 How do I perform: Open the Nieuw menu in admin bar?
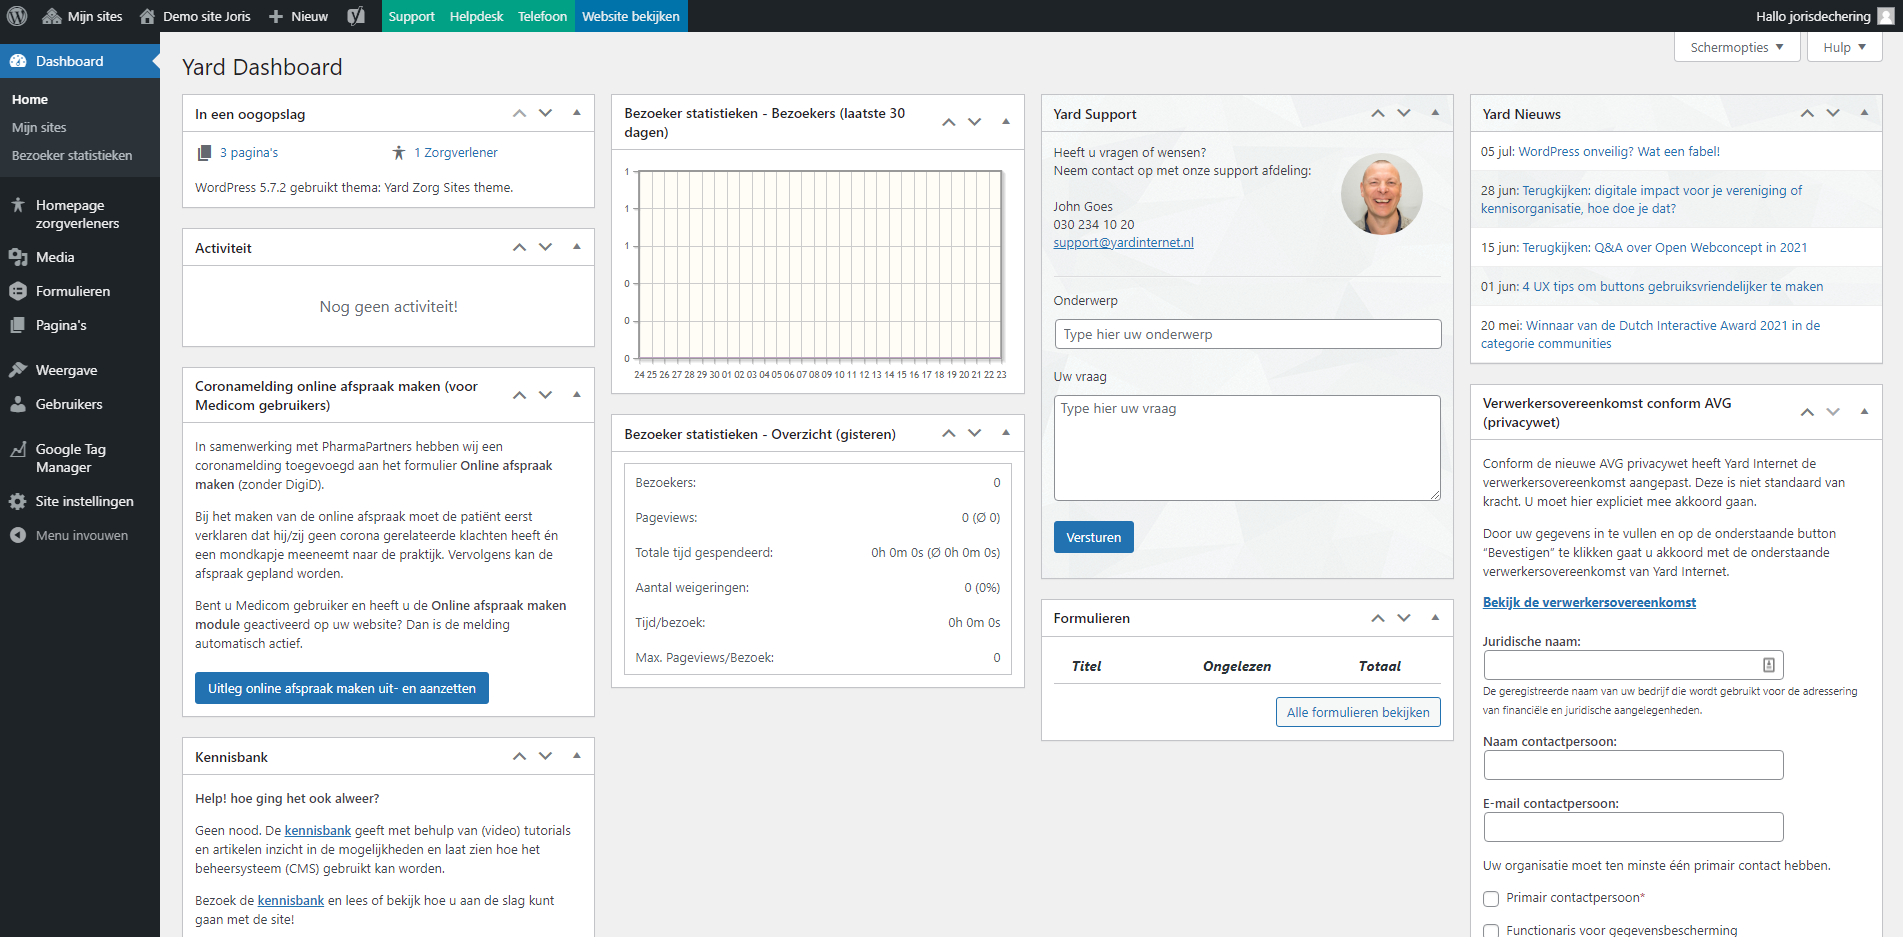point(298,16)
